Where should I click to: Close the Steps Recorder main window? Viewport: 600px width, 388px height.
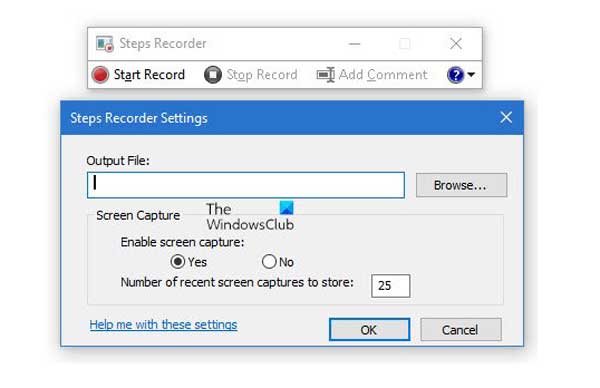coord(456,44)
